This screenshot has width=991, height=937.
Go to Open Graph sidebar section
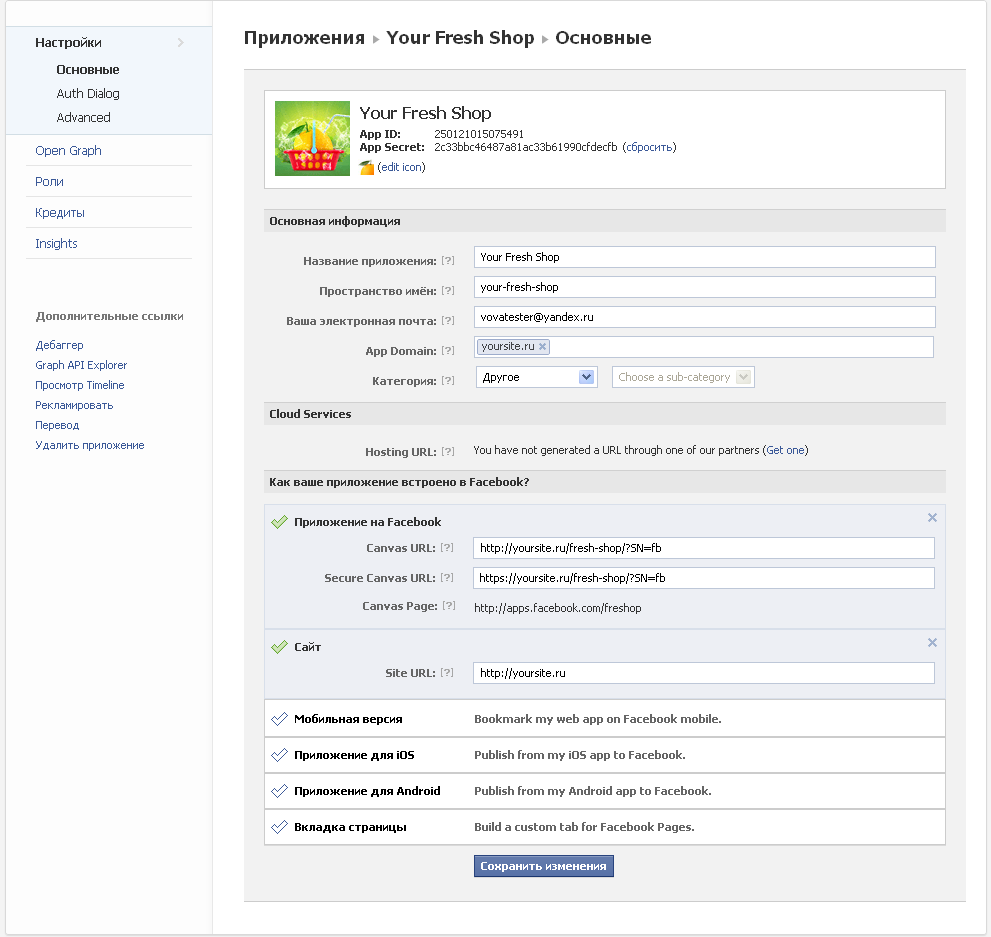[x=68, y=151]
